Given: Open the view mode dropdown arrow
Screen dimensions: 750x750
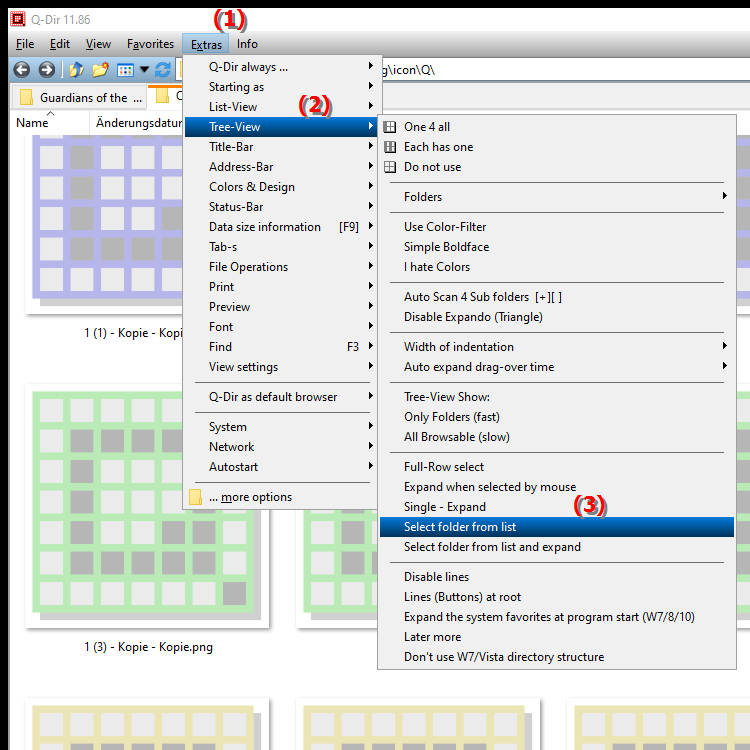Looking at the screenshot, I should point(144,70).
